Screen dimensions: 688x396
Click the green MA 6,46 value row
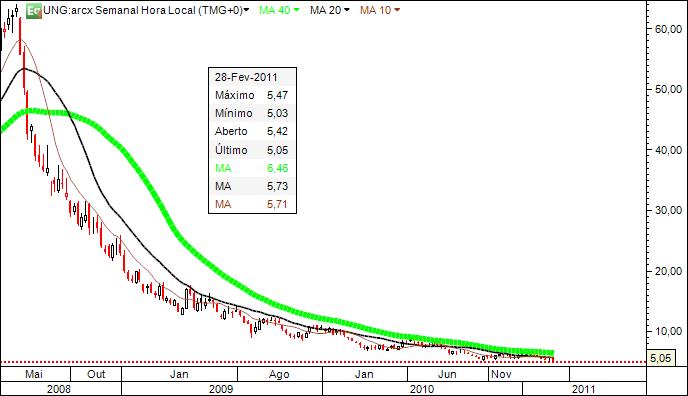click(252, 168)
